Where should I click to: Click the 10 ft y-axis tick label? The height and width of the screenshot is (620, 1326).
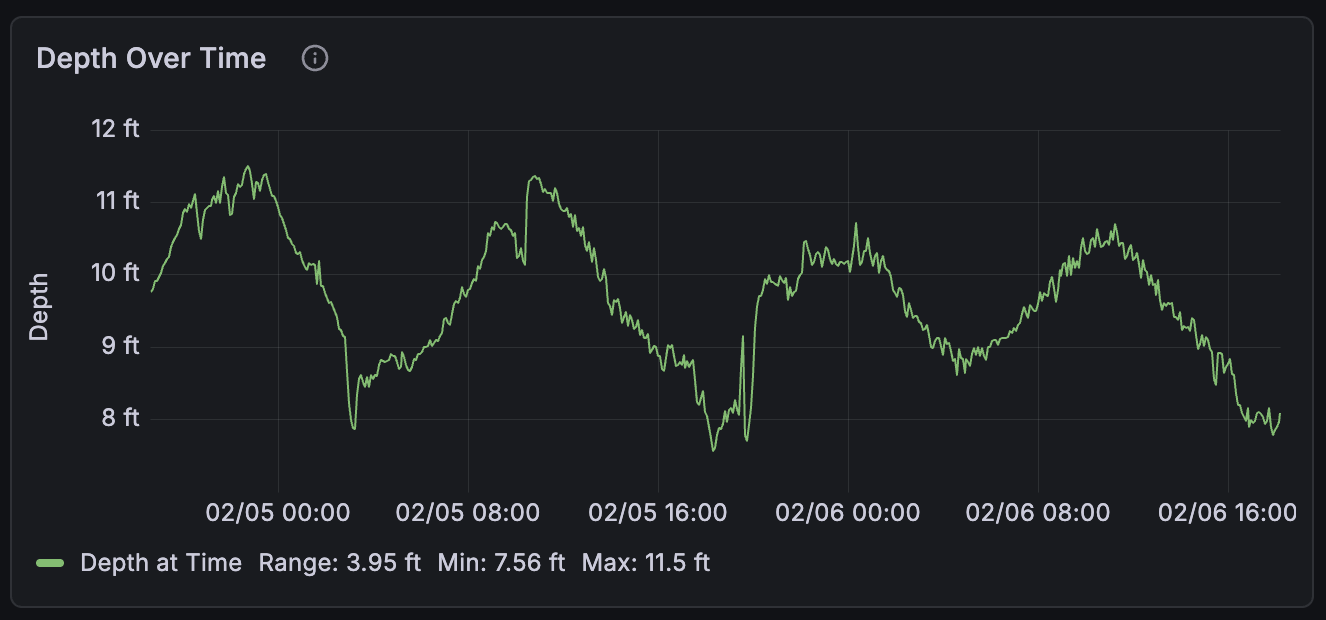click(117, 273)
